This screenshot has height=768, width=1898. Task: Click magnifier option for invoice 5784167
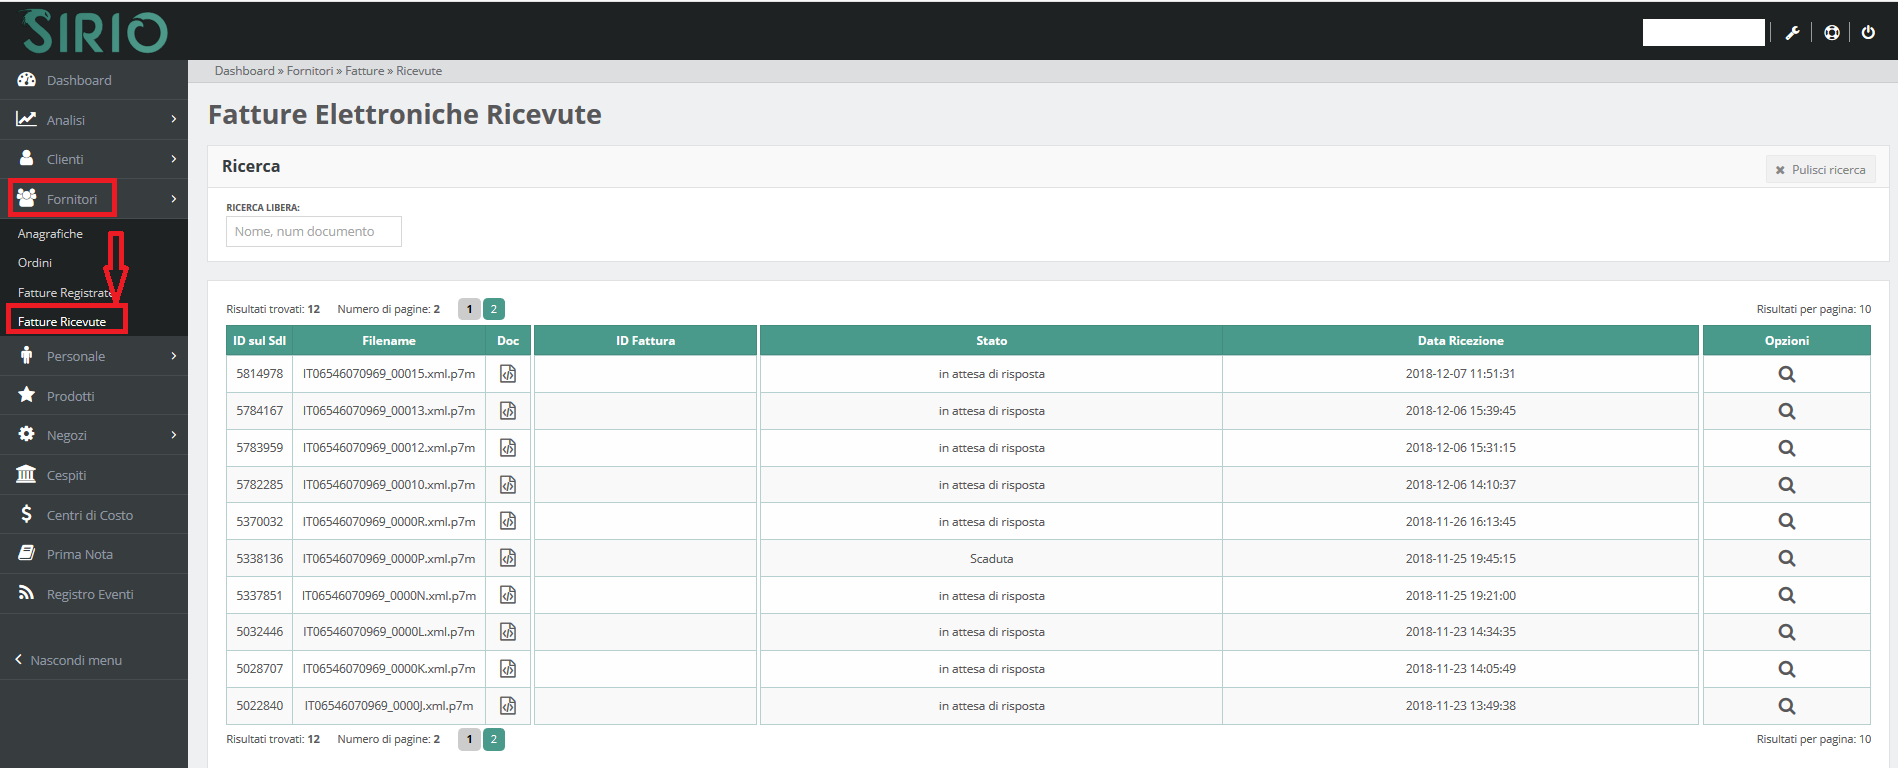coord(1786,411)
